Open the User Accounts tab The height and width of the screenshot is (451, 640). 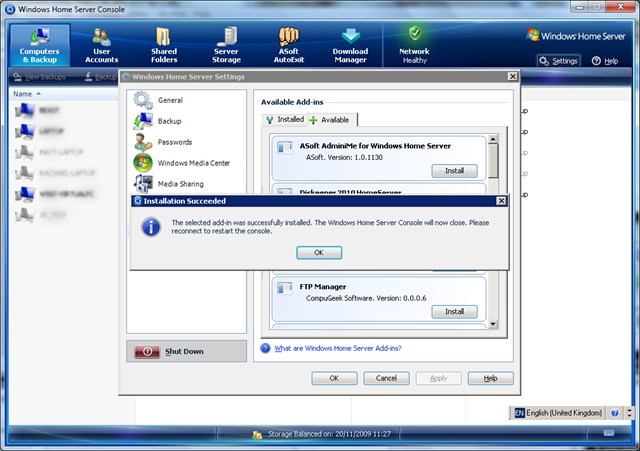101,45
